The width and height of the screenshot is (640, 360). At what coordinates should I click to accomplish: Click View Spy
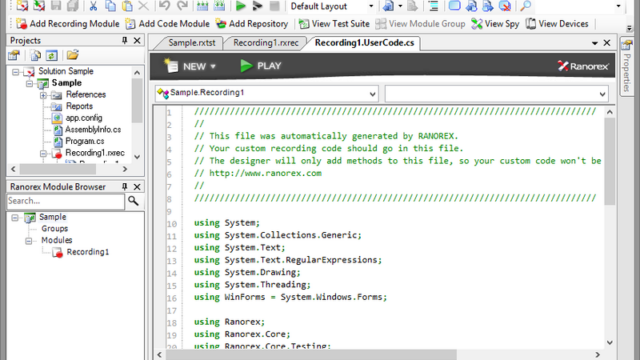coord(495,24)
